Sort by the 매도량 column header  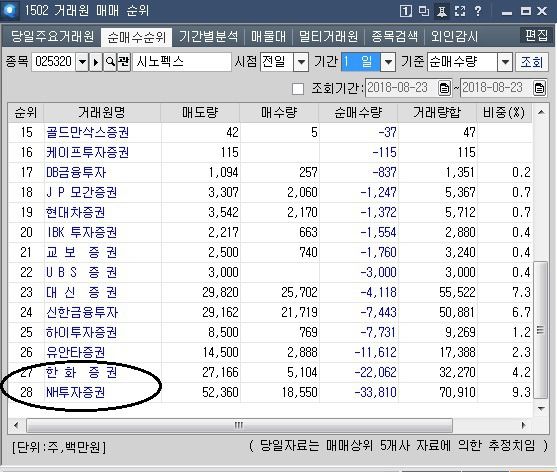pos(200,113)
